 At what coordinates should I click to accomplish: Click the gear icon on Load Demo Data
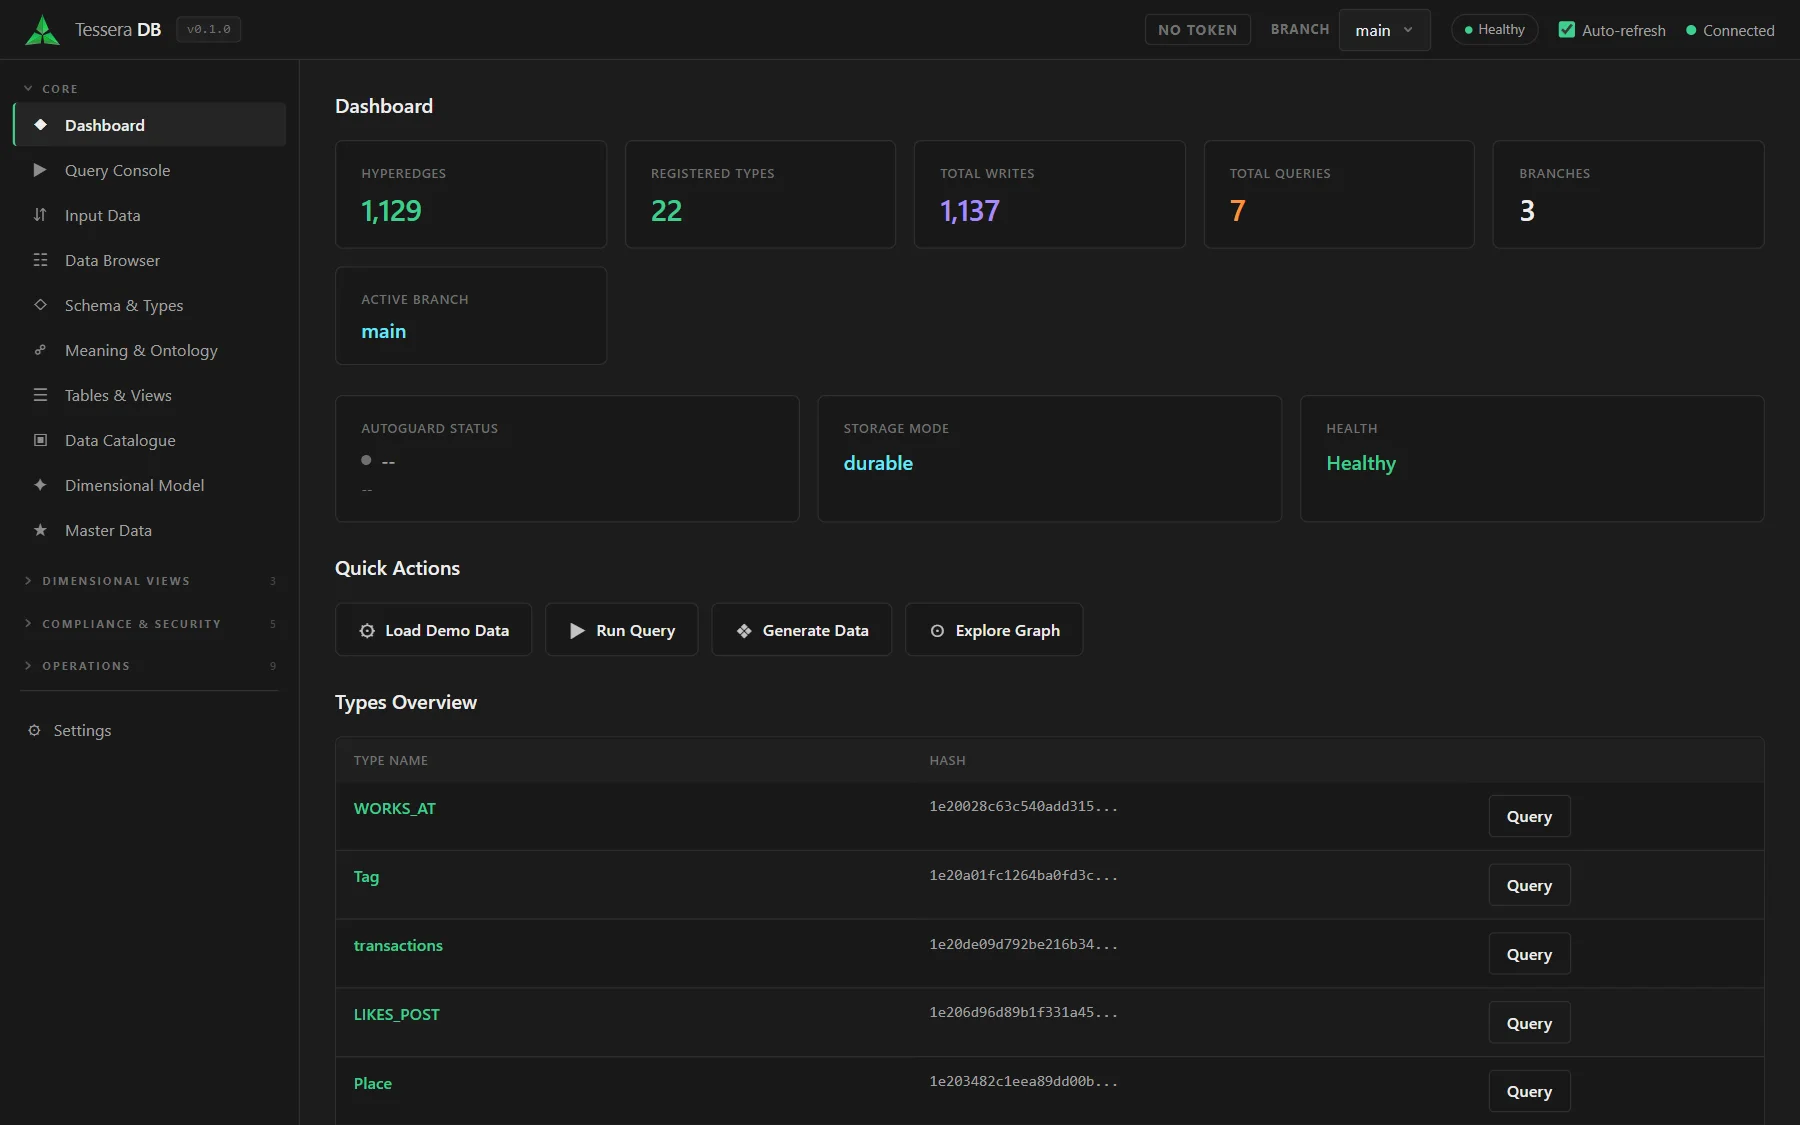367,631
